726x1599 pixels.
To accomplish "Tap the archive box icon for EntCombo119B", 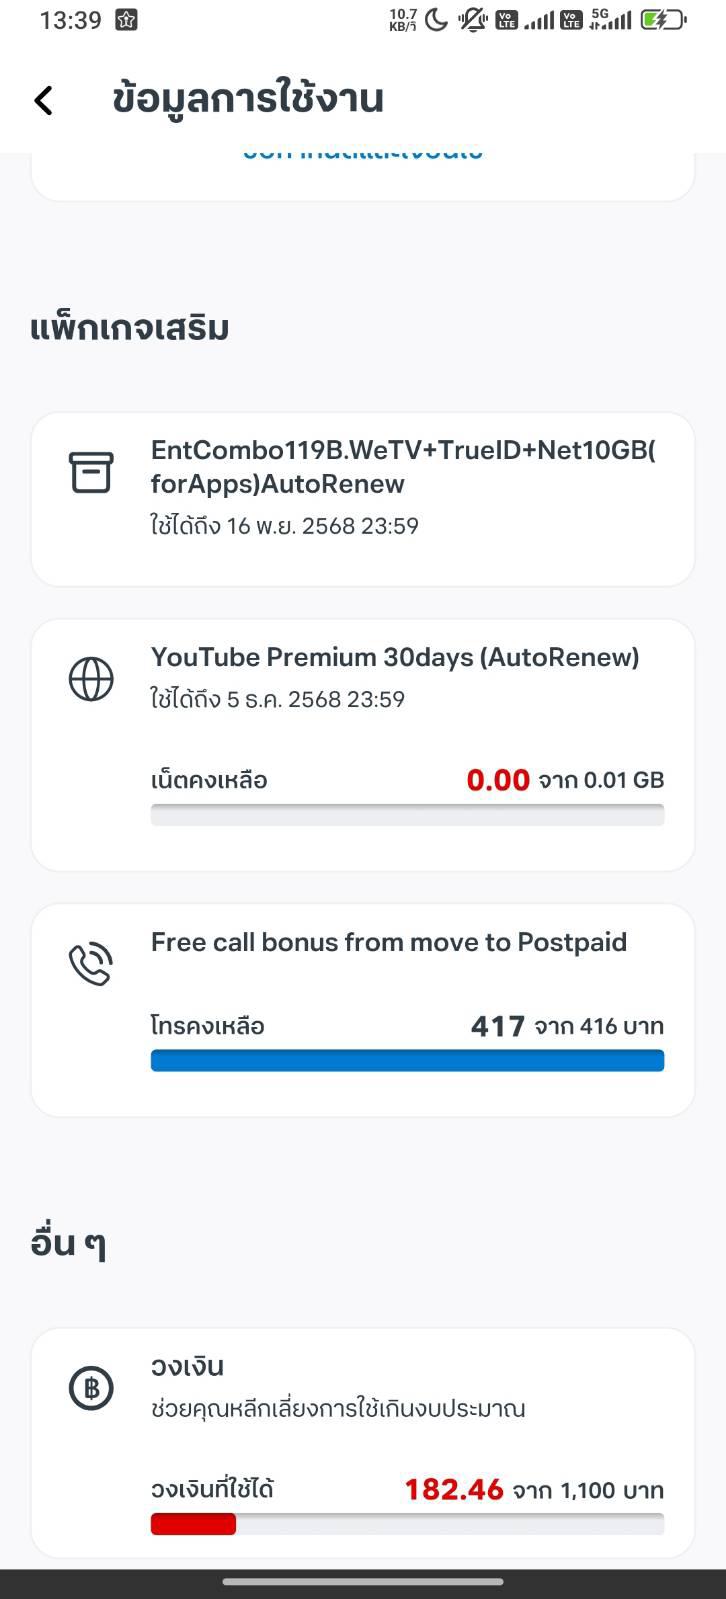I will click(x=91, y=472).
